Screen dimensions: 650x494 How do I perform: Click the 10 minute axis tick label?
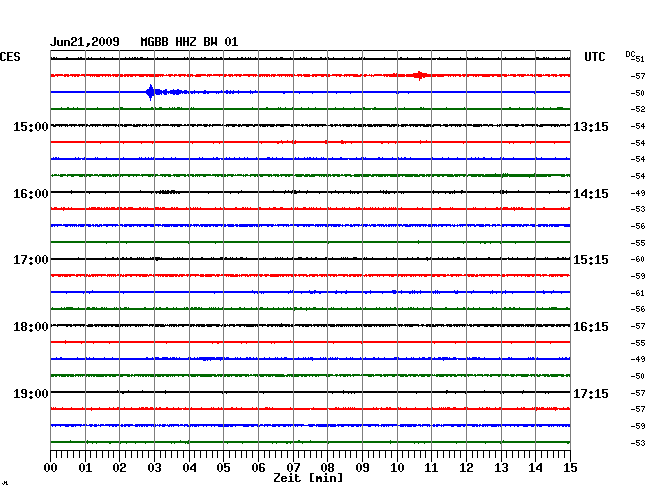click(x=397, y=467)
